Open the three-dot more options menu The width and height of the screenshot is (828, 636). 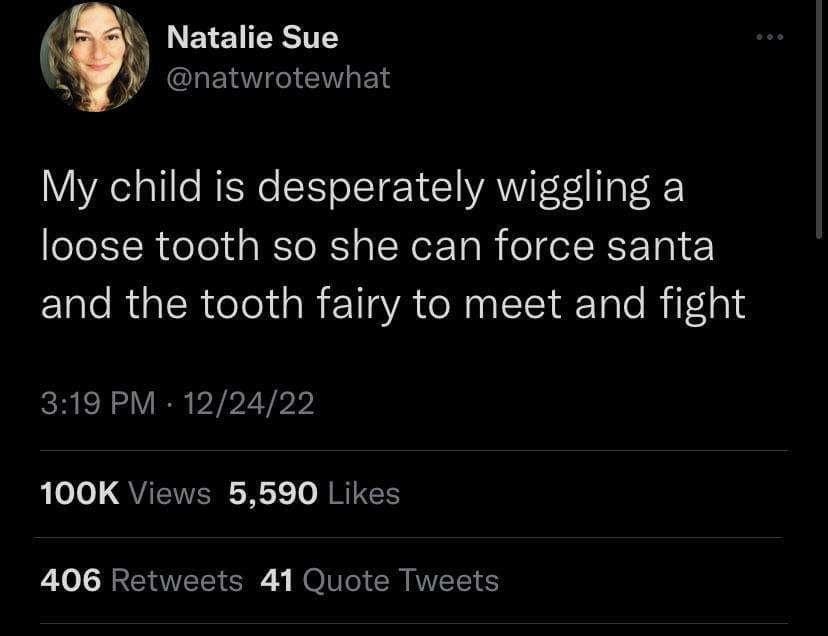771,38
